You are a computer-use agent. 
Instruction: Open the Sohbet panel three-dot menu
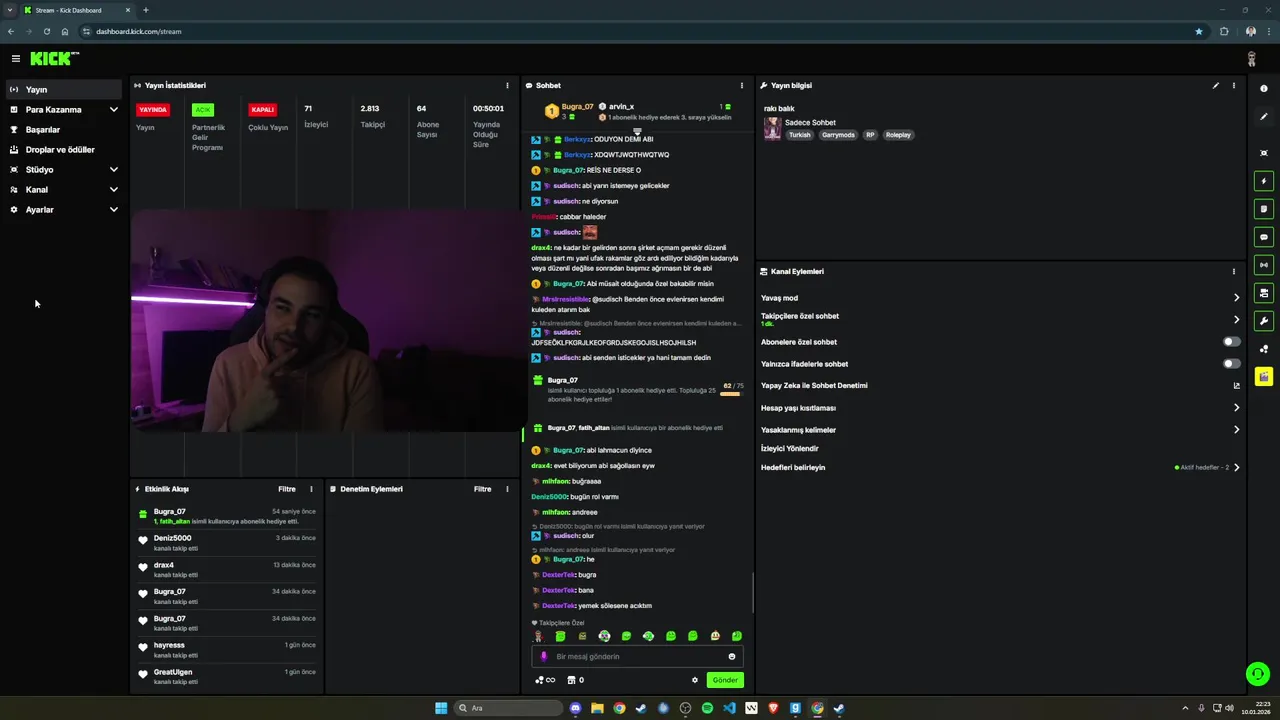point(741,86)
